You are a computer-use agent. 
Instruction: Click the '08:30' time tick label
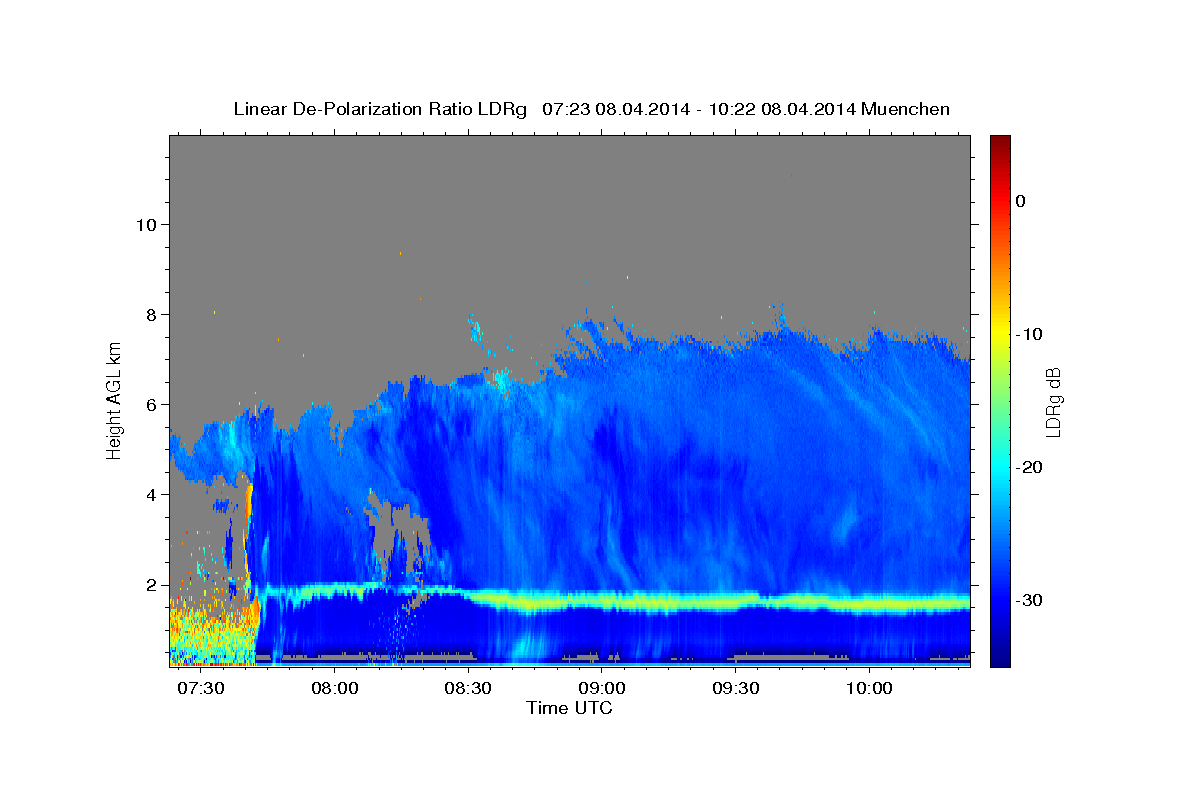(469, 690)
